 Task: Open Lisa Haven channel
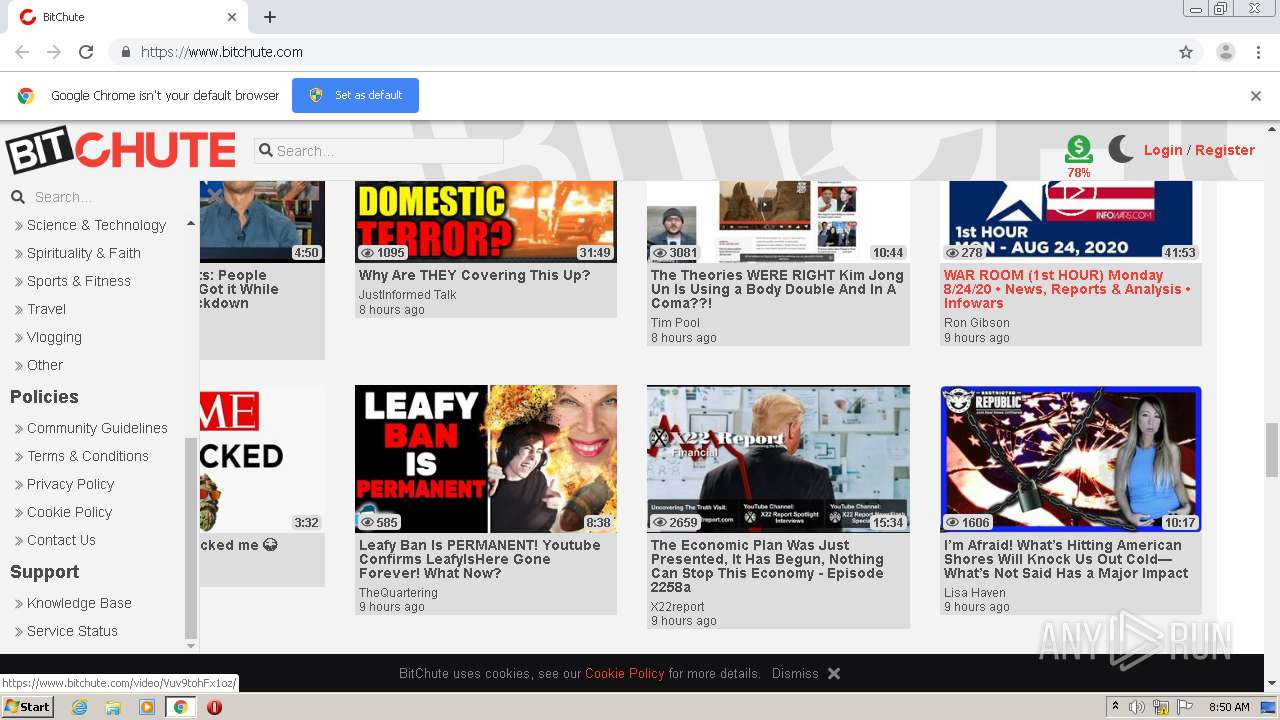pos(974,593)
